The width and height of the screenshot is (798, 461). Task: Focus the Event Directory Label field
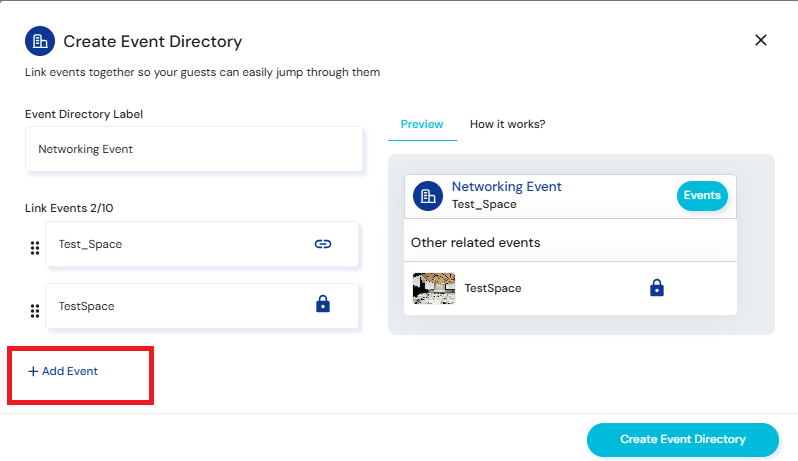tap(193, 149)
